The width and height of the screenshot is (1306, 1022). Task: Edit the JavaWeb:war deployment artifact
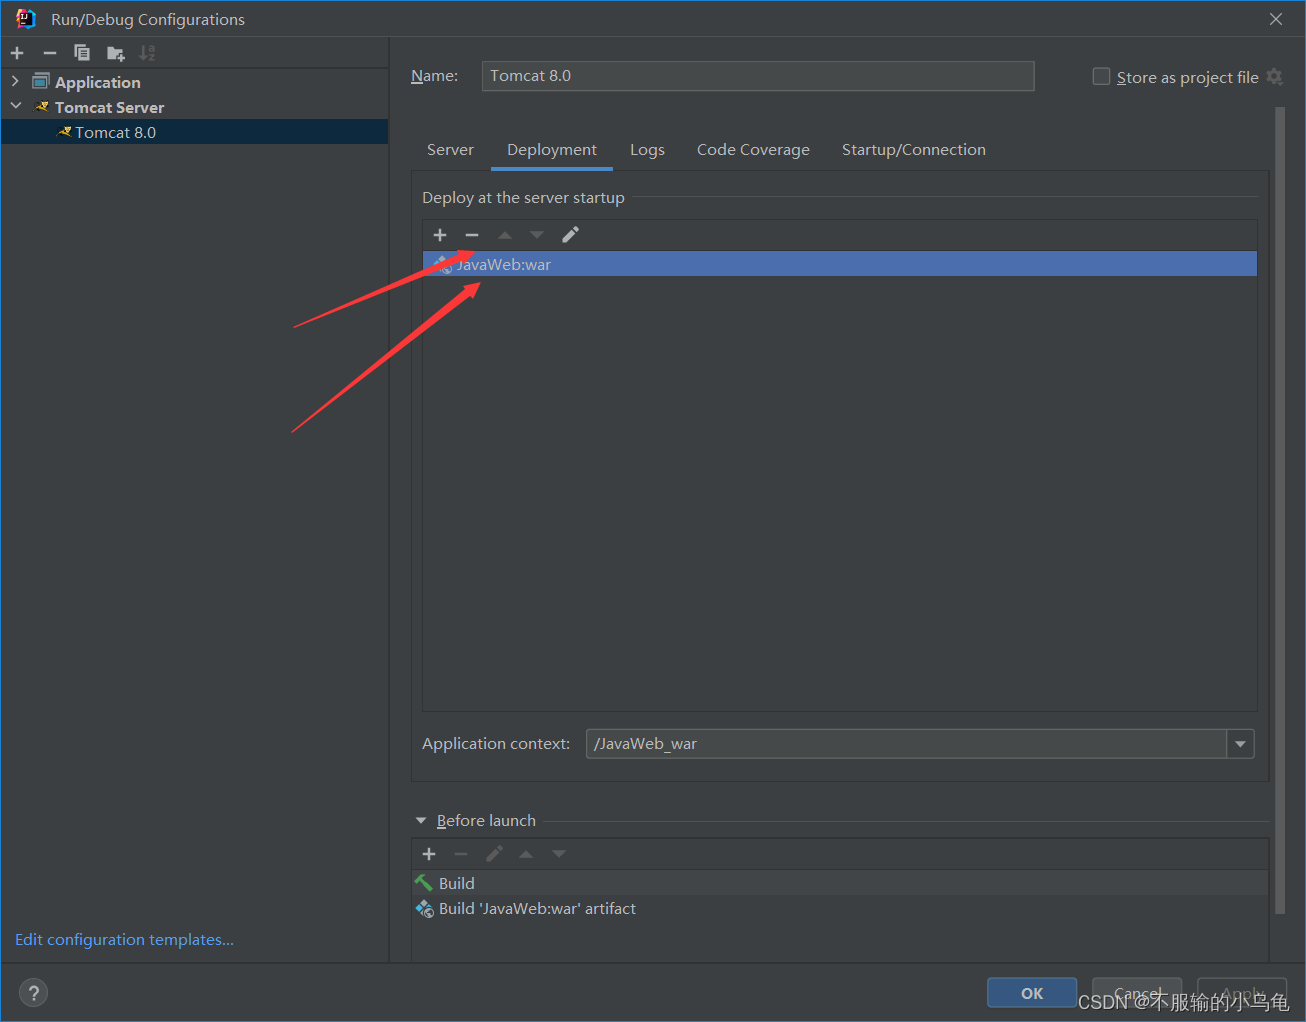[x=569, y=234]
